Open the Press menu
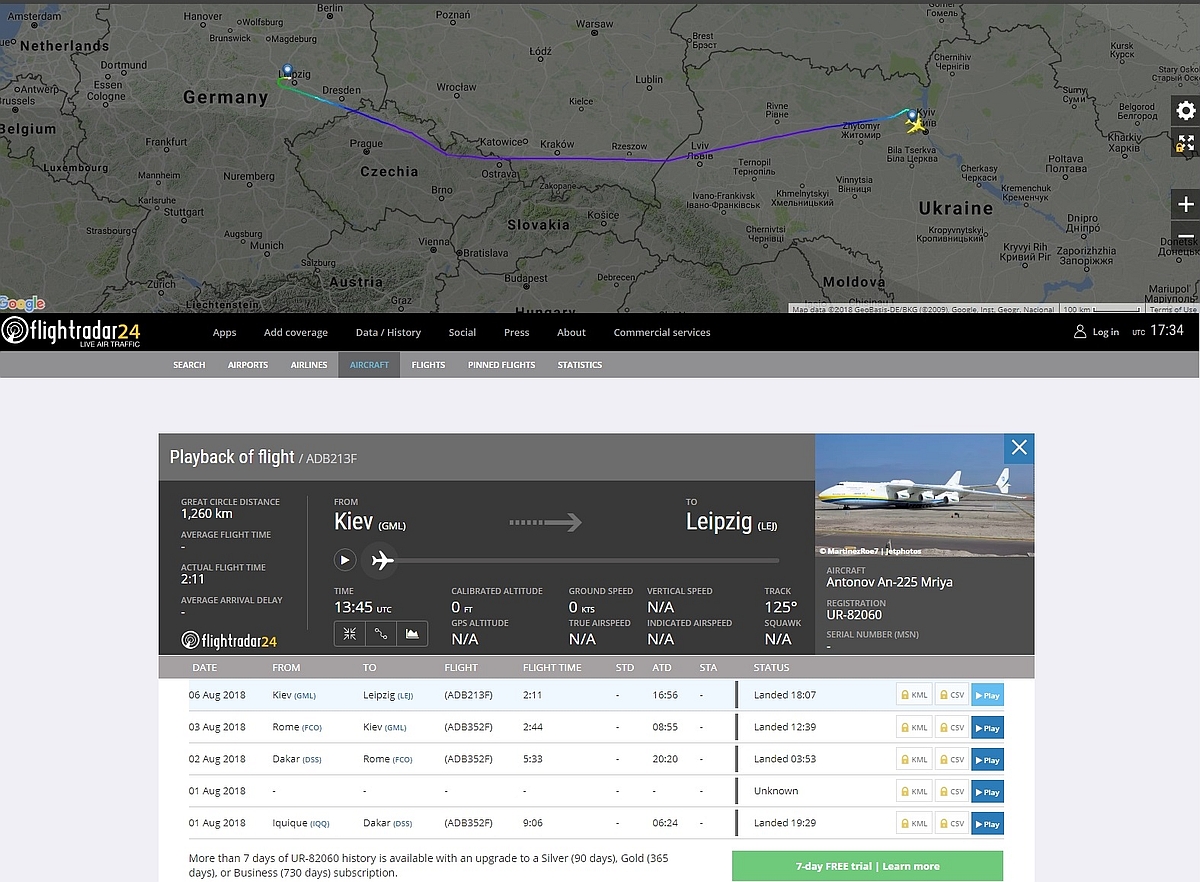The height and width of the screenshot is (882, 1200). [x=516, y=332]
